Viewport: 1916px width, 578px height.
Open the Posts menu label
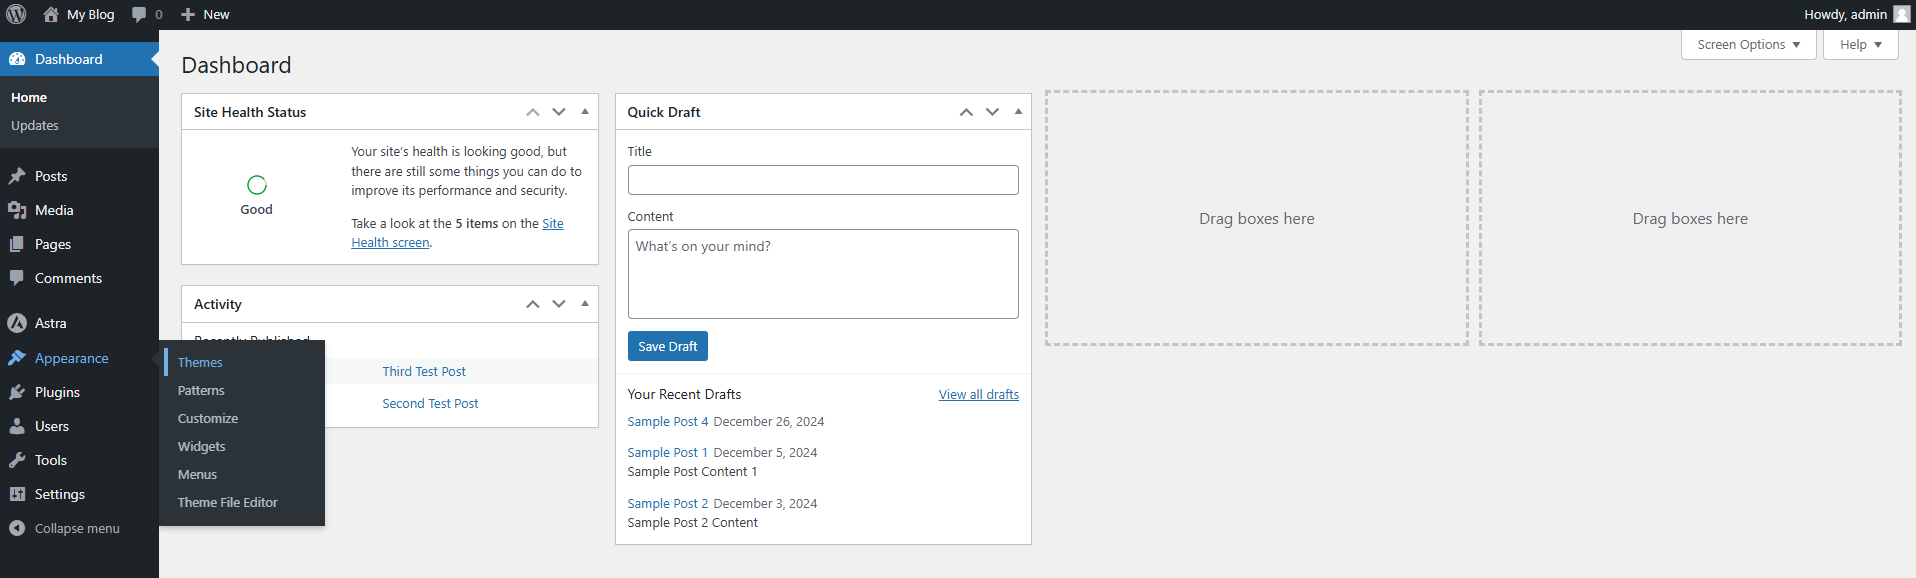(x=51, y=176)
